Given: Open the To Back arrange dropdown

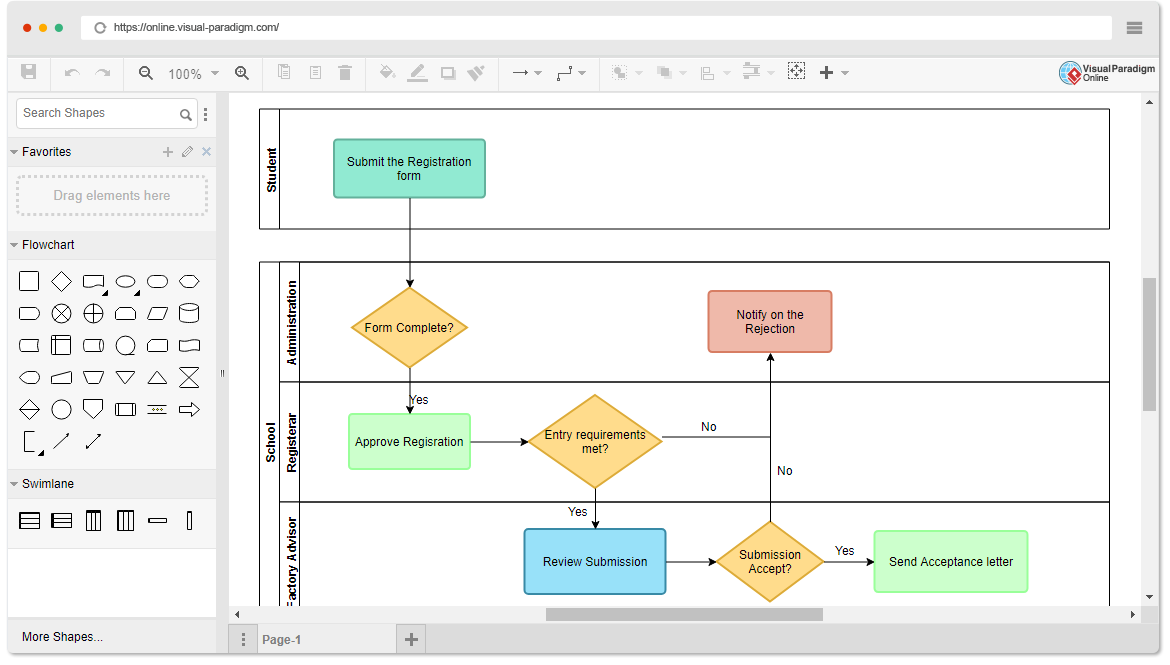Looking at the screenshot, I should [x=671, y=72].
